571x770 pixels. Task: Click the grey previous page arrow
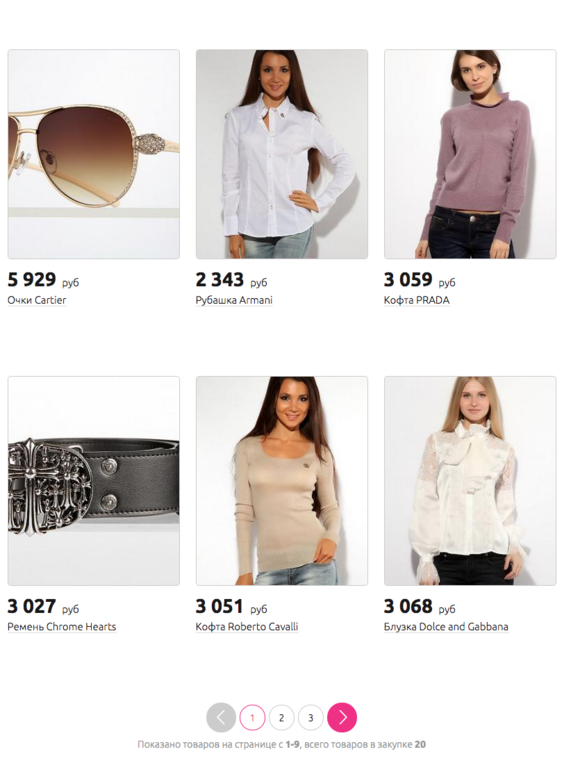click(221, 717)
